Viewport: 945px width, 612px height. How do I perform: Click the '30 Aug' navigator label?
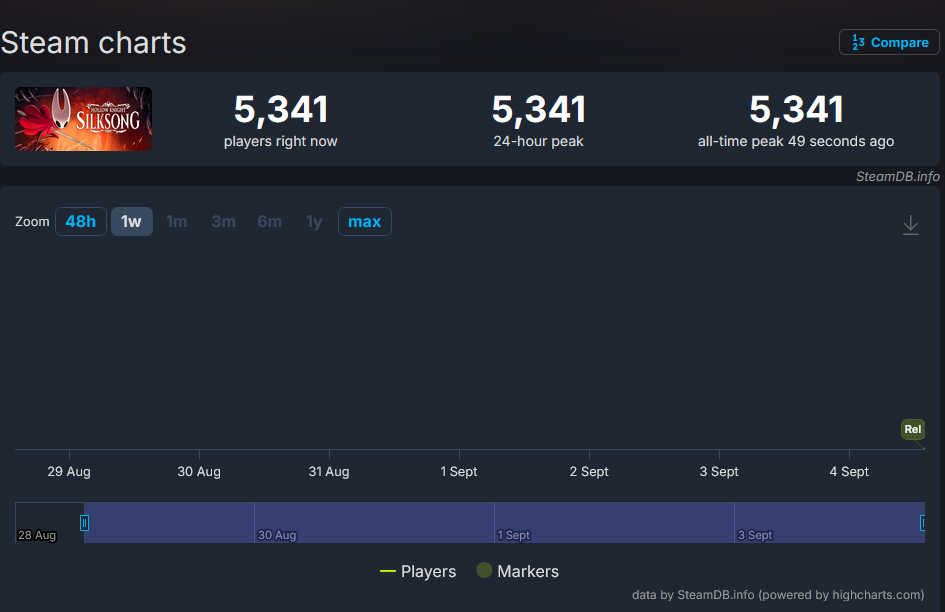coord(277,535)
